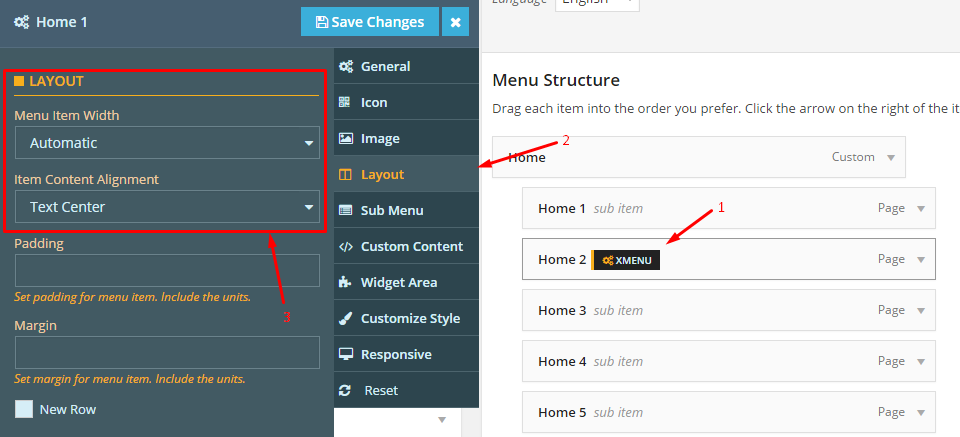Click the table icon beside Sub Menu
Screen dimensions: 960x437
pyautogui.click(x=346, y=211)
